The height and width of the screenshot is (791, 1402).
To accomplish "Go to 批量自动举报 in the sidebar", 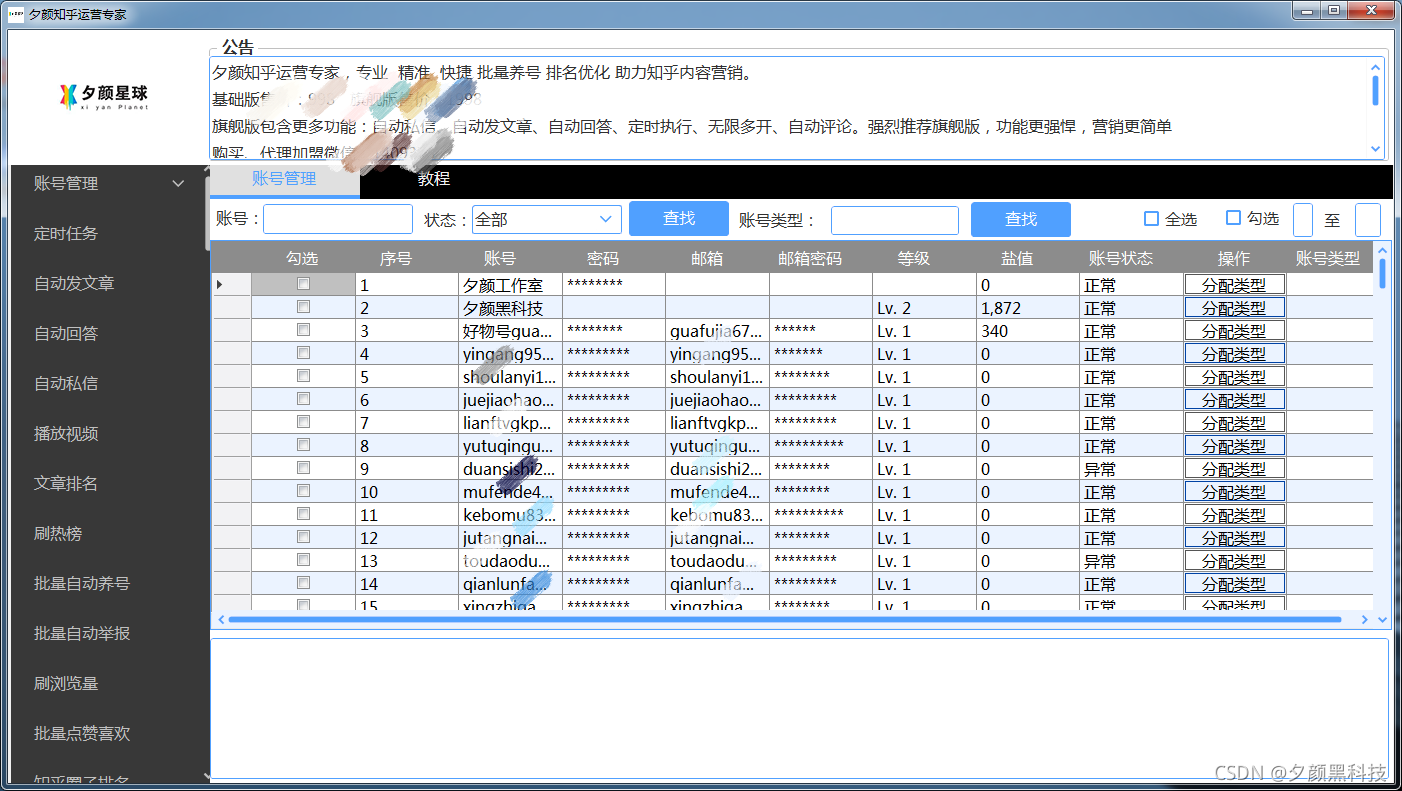I will pos(82,633).
